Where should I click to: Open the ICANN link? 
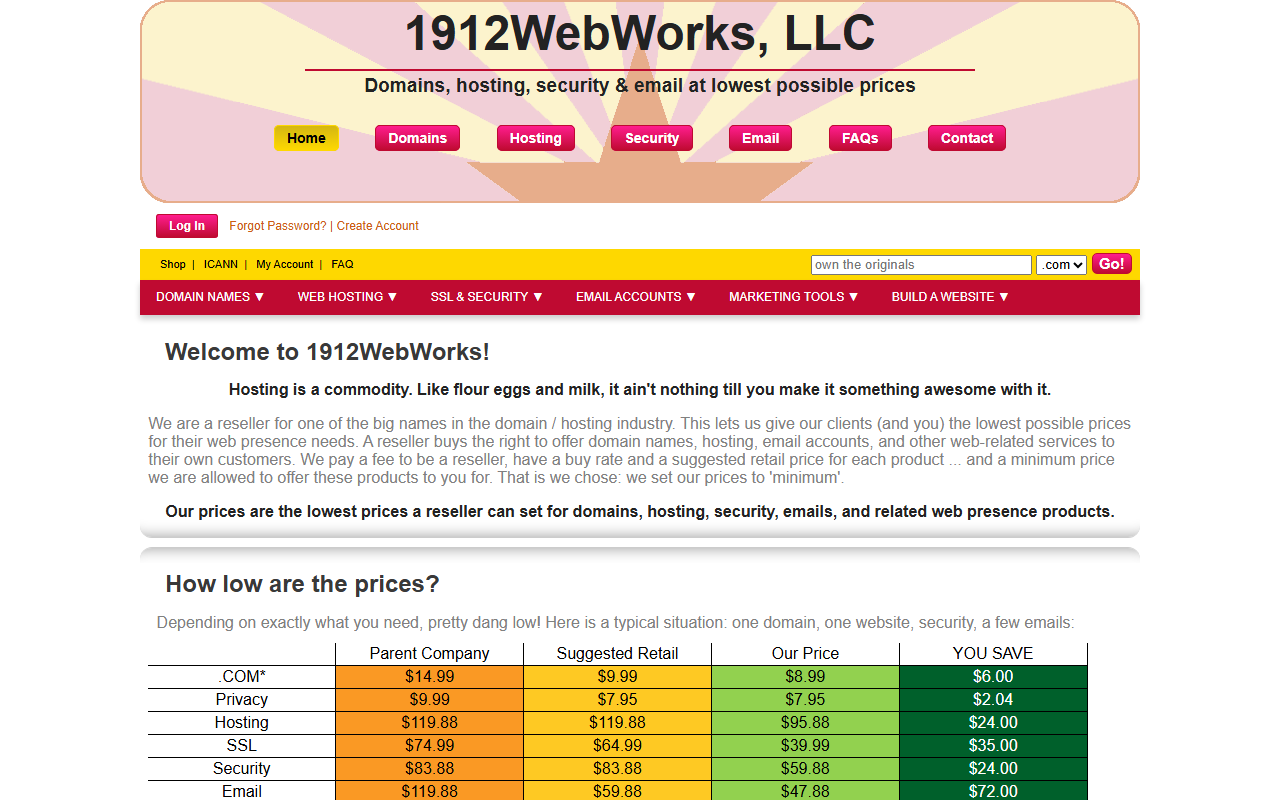point(221,264)
